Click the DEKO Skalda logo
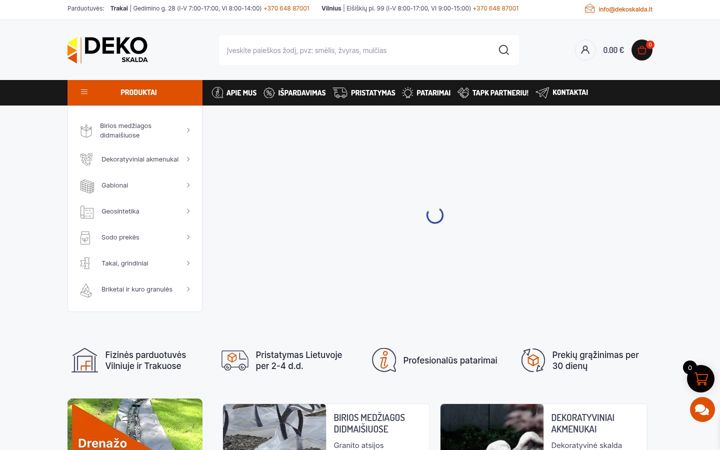Viewport: 720px width, 450px height. click(x=107, y=50)
